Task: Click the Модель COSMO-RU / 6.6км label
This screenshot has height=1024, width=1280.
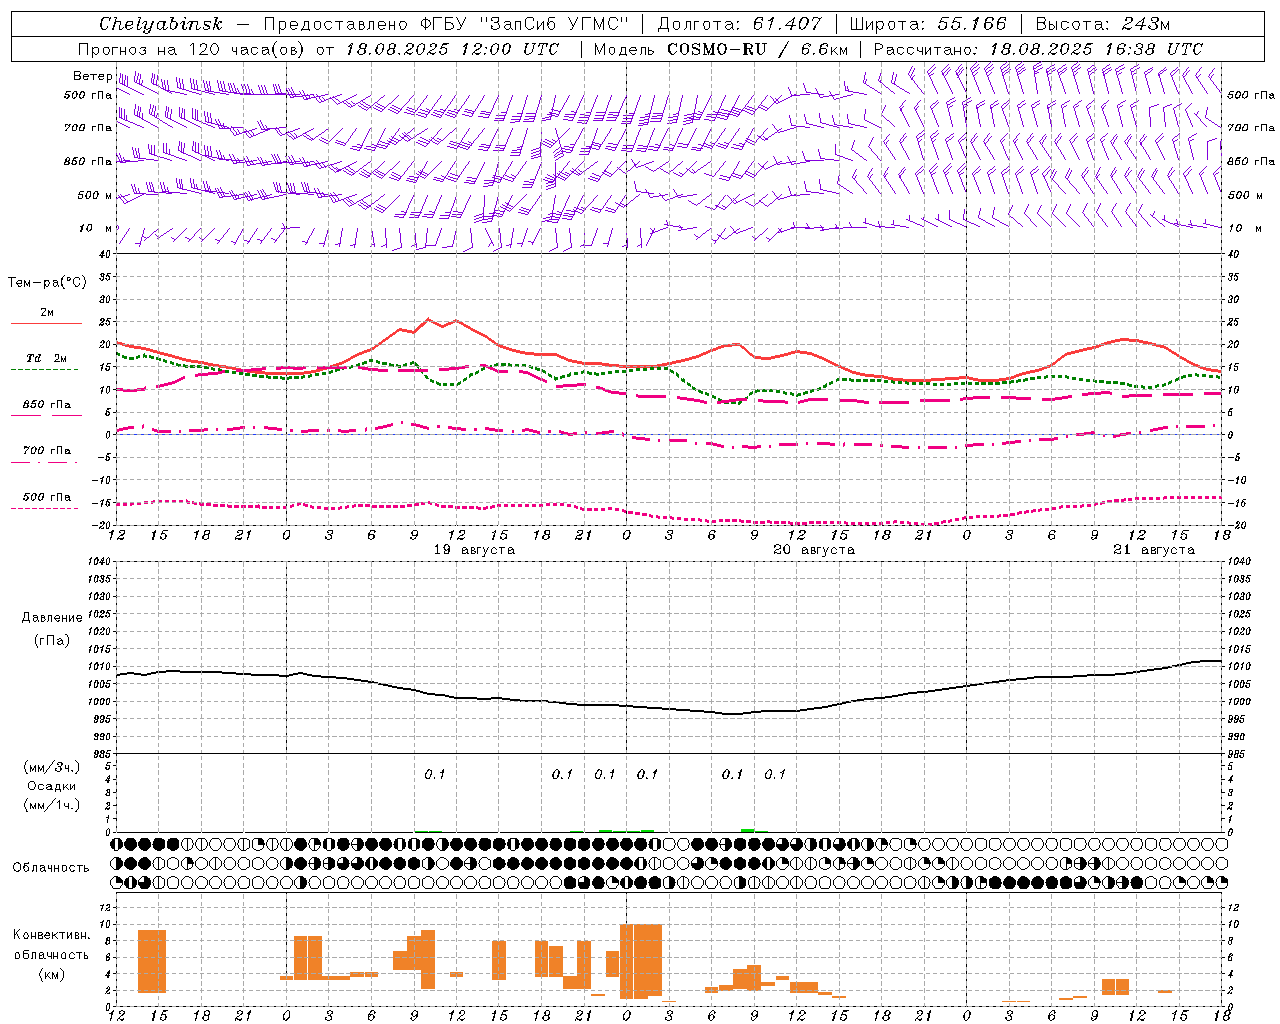Action: (x=721, y=49)
